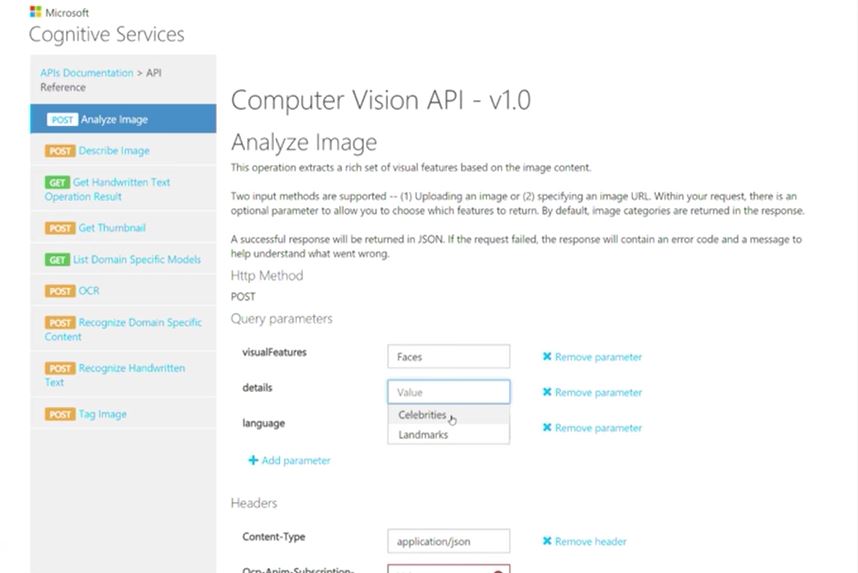The image size is (858, 573).
Task: Click the plus icon next to Add parameter
Action: pos(253,460)
